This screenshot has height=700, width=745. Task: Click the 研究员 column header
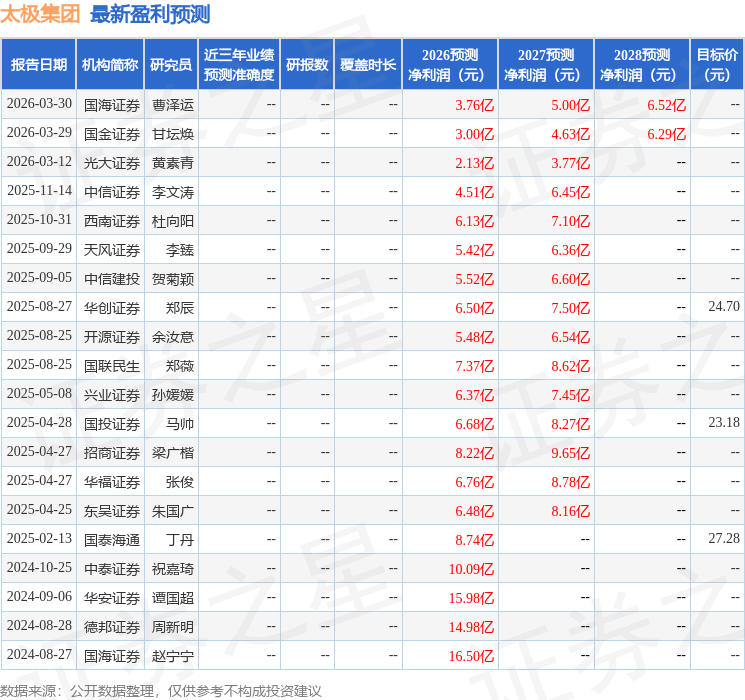171,65
